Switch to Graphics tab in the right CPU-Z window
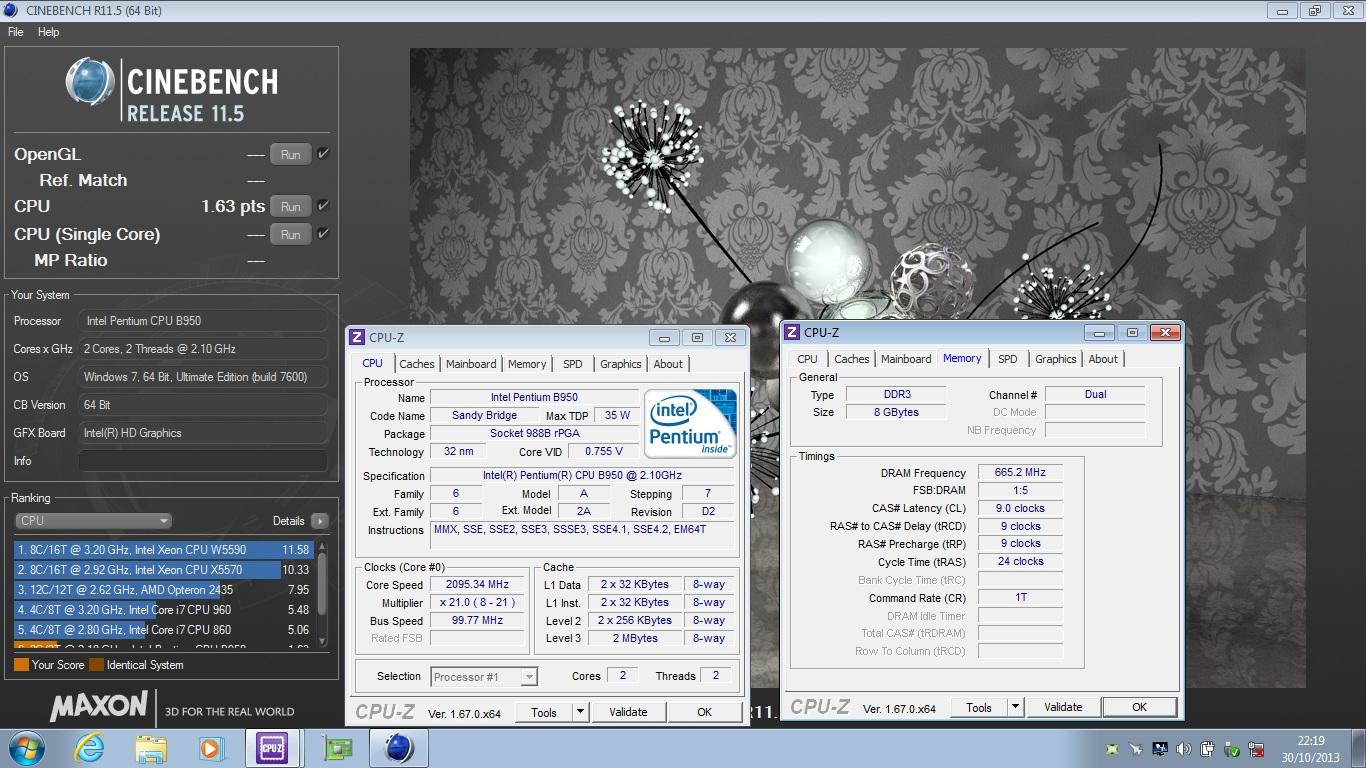 tap(1056, 359)
